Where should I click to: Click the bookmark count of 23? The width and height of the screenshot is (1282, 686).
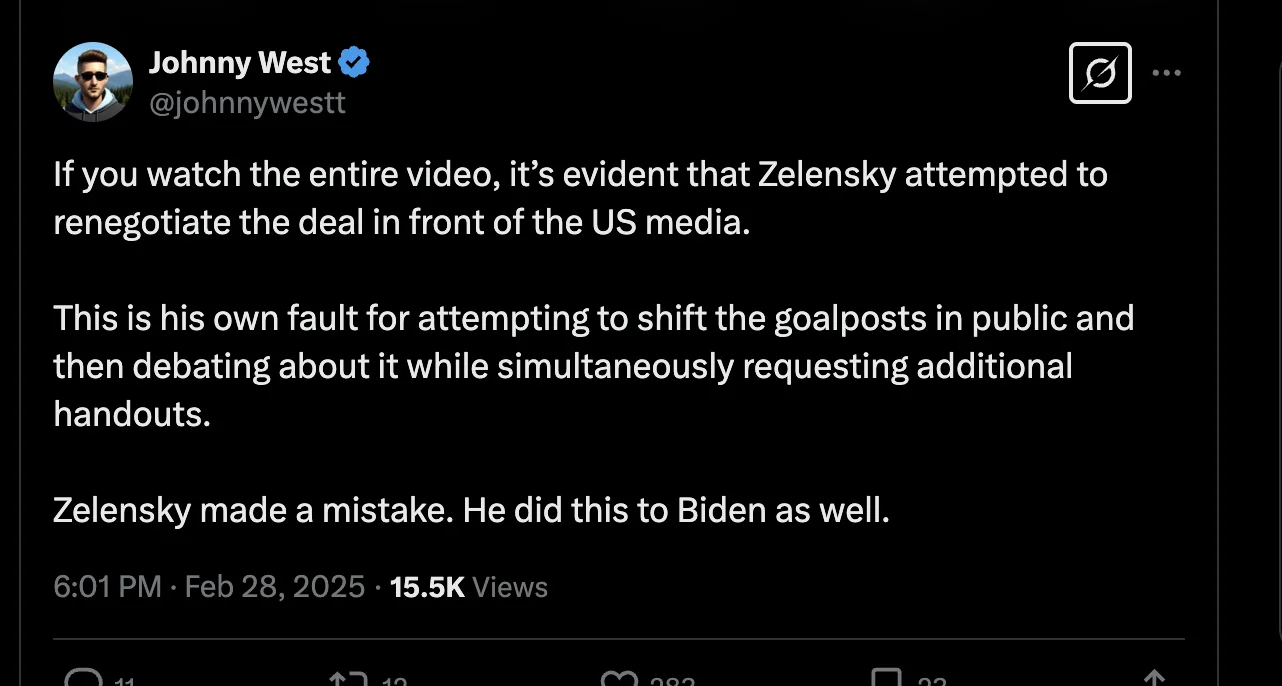pyautogui.click(x=932, y=682)
